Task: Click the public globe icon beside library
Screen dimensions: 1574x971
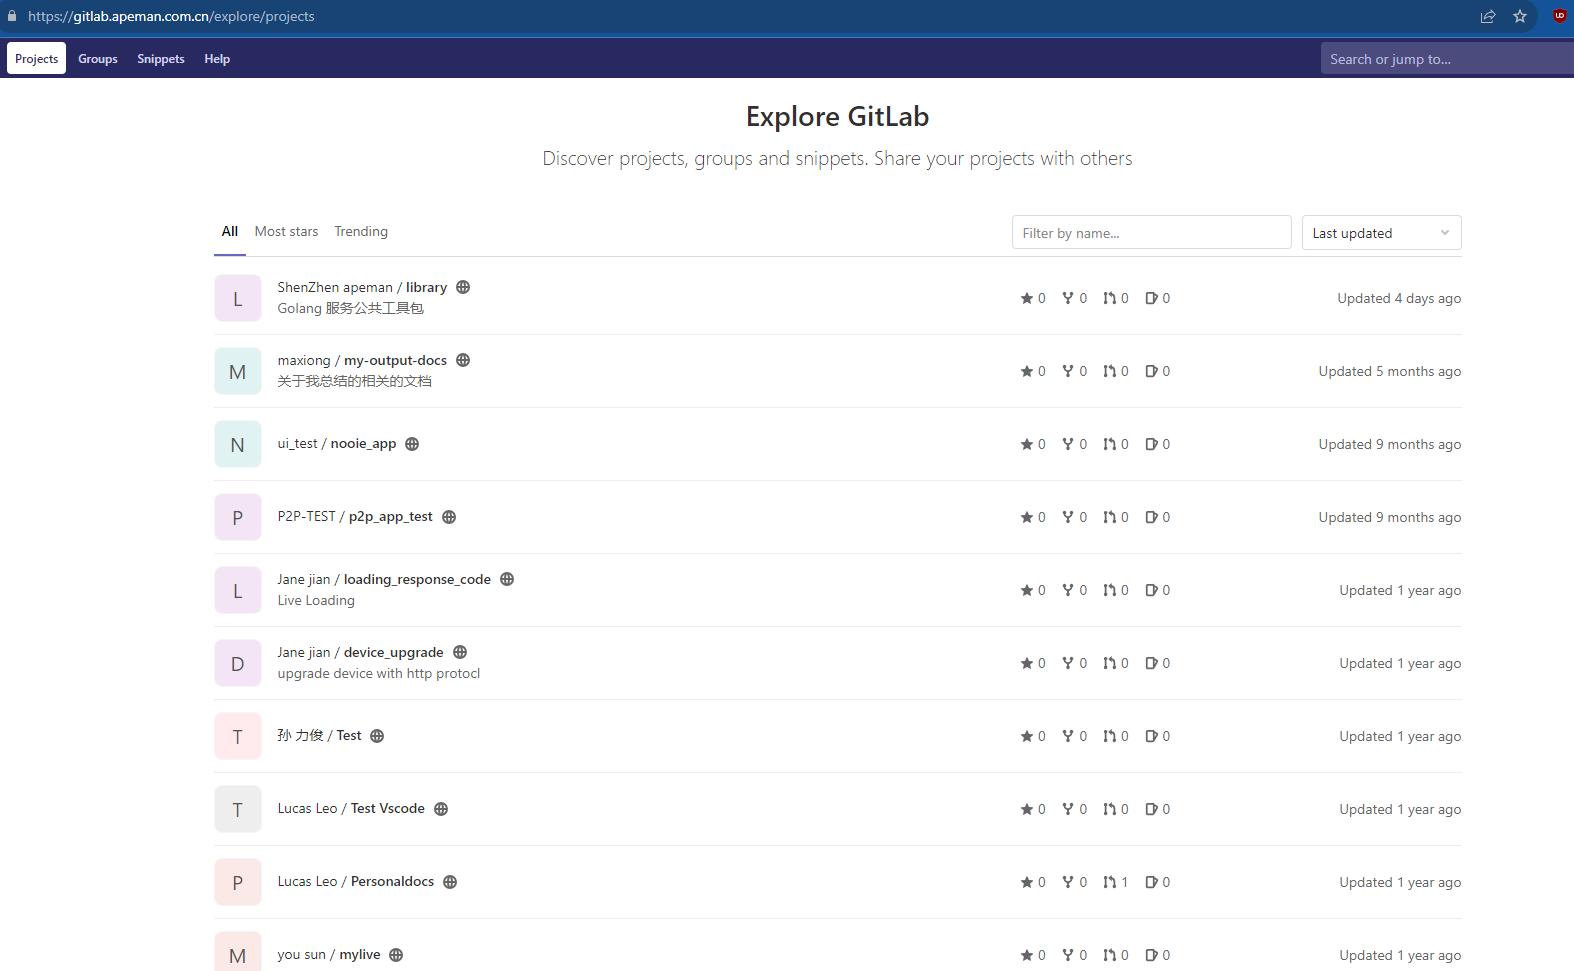Action: coord(463,287)
